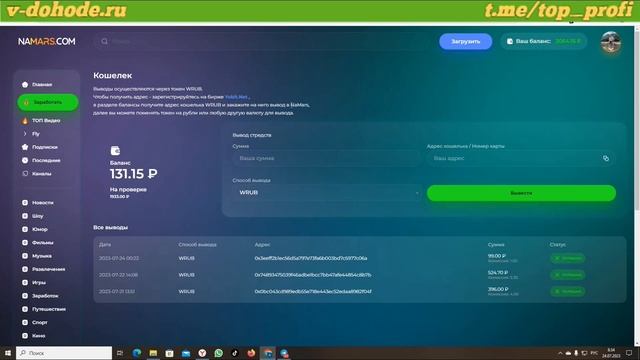Open the Новости category
The width and height of the screenshot is (640, 360).
coord(38,202)
